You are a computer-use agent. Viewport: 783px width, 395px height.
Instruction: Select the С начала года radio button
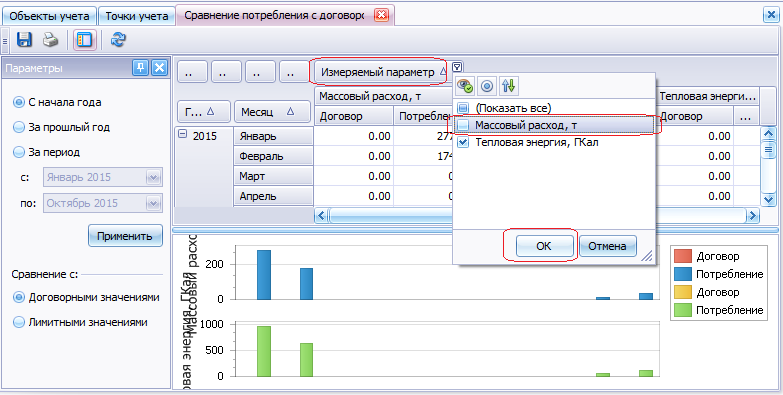tap(18, 102)
